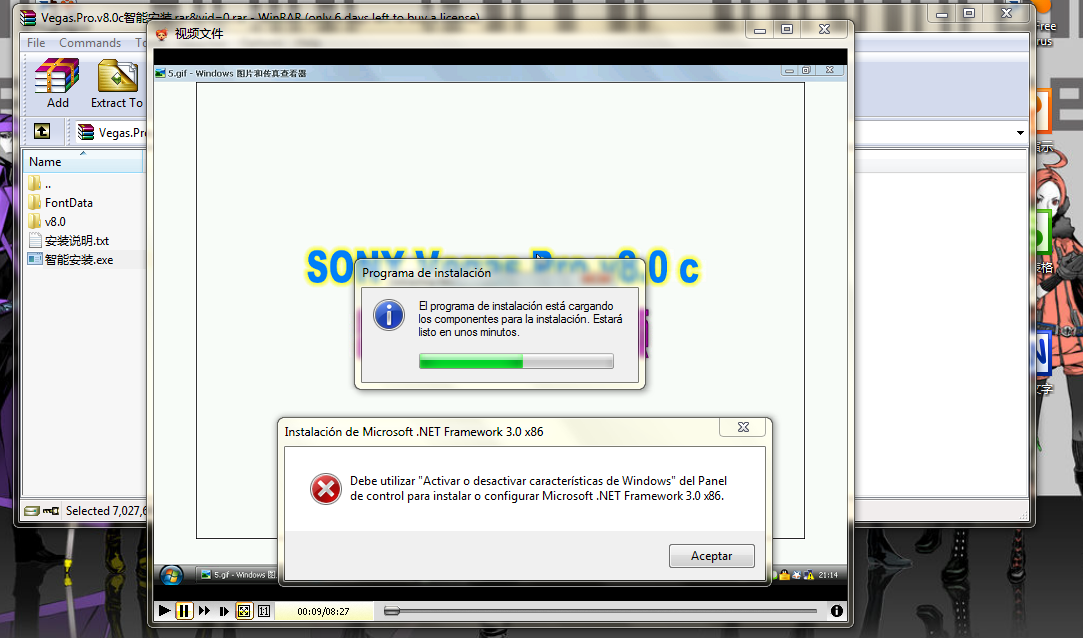The image size is (1083, 638).
Task: Click the 视频文件 video player title icon
Action: (x=162, y=34)
